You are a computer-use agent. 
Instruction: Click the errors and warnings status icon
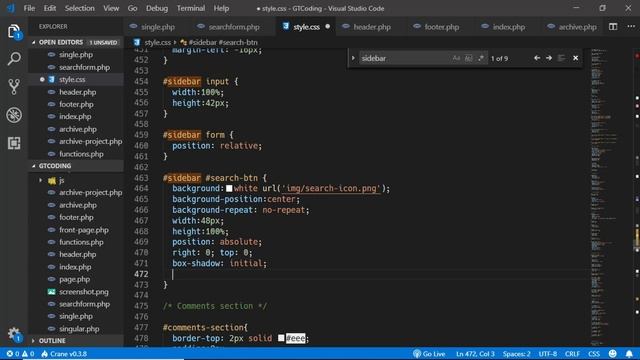click(x=20, y=354)
